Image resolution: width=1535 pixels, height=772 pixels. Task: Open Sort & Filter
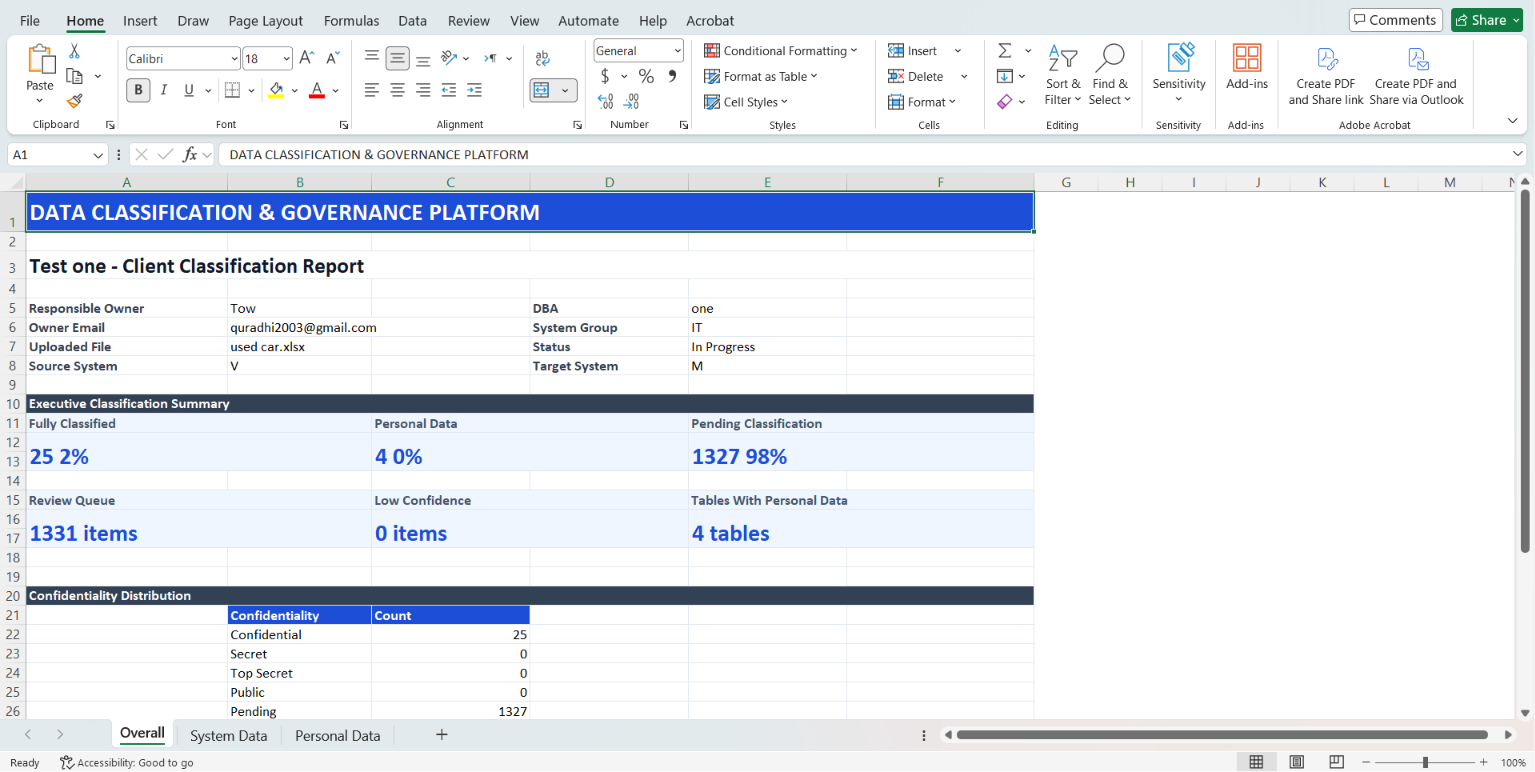[x=1063, y=75]
